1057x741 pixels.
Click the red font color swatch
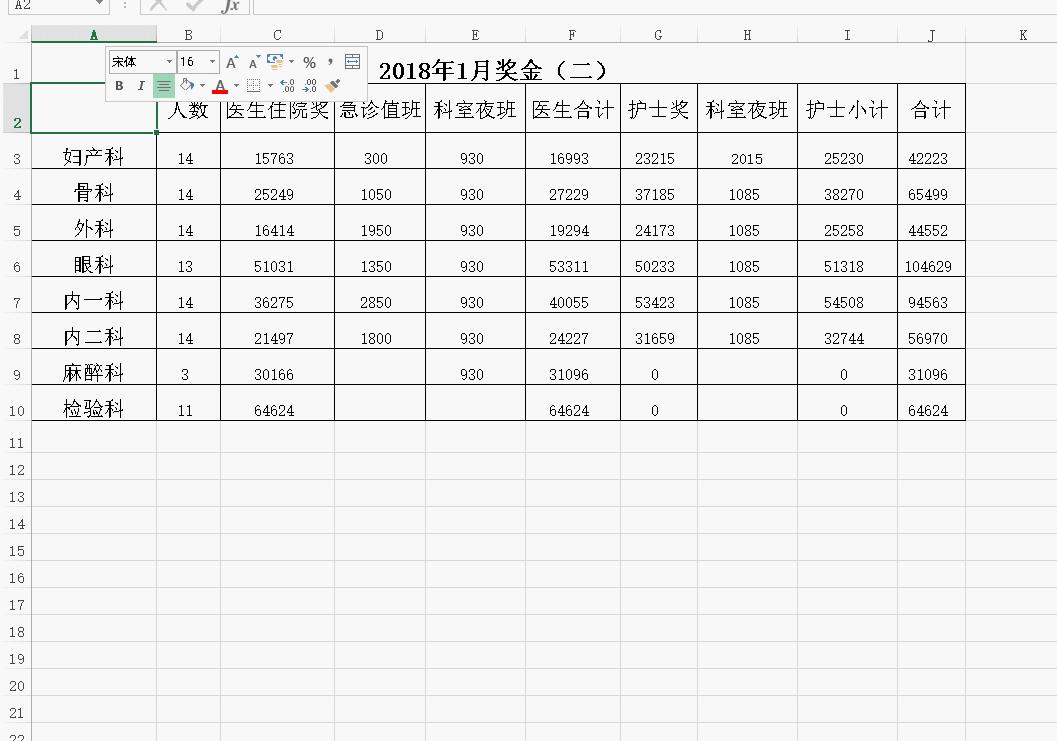220,91
